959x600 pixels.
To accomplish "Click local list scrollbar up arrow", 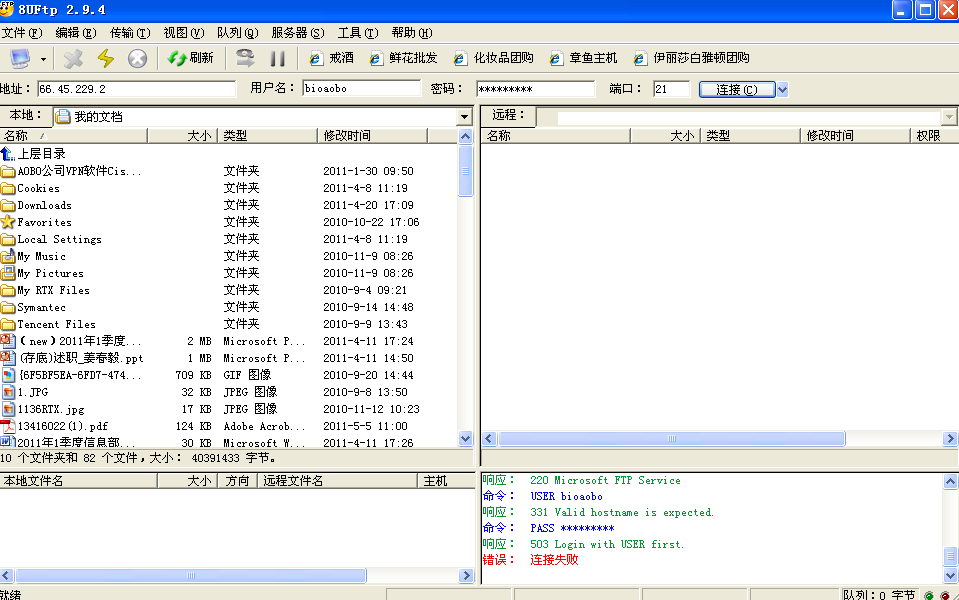I will pos(465,136).
